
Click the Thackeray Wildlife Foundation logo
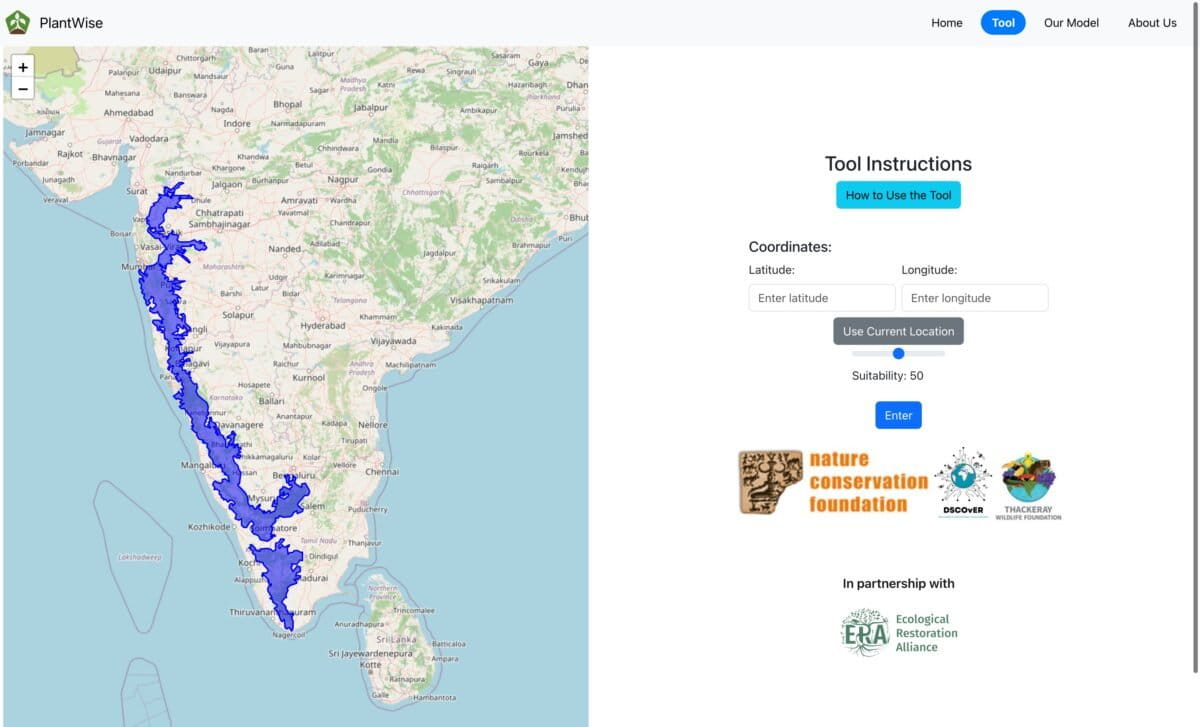pos(1028,486)
